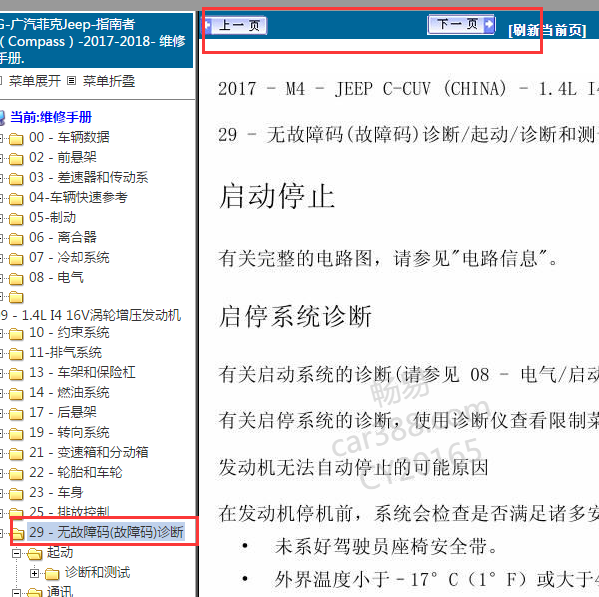599x597 pixels.
Task: Select 17 - 后悬架 entry
Action: (x=63, y=412)
